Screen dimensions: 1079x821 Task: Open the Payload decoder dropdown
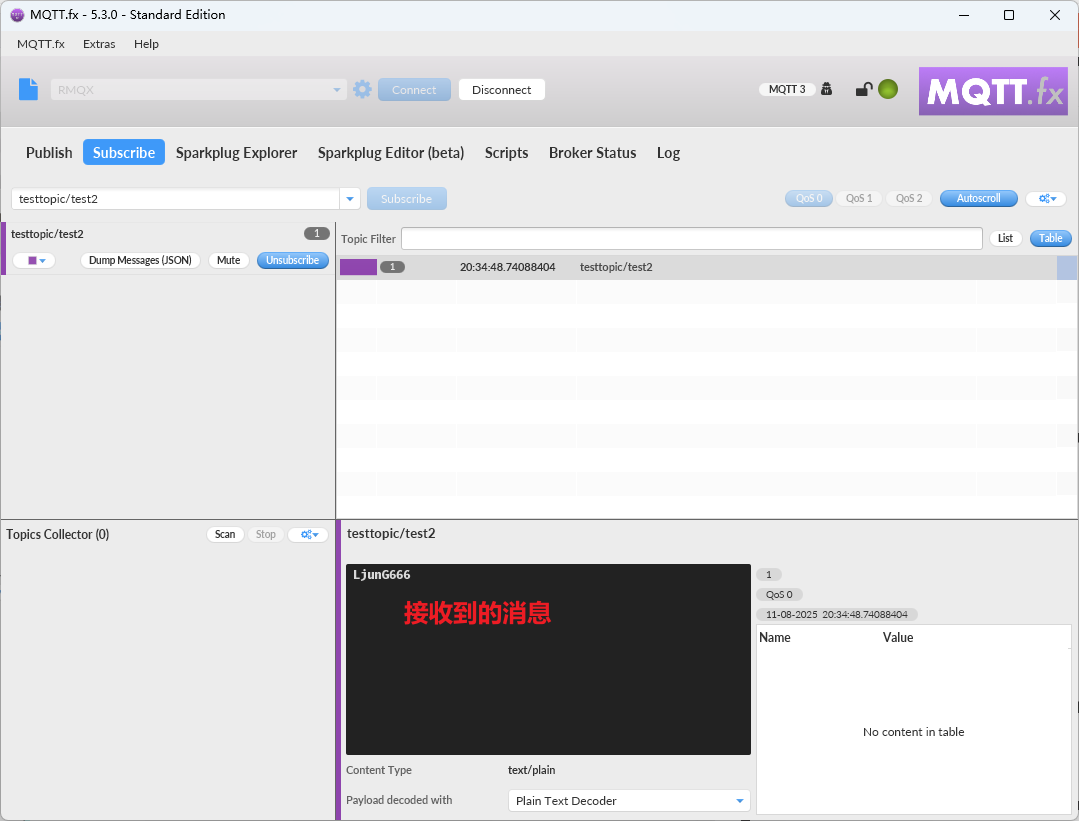tap(740, 800)
